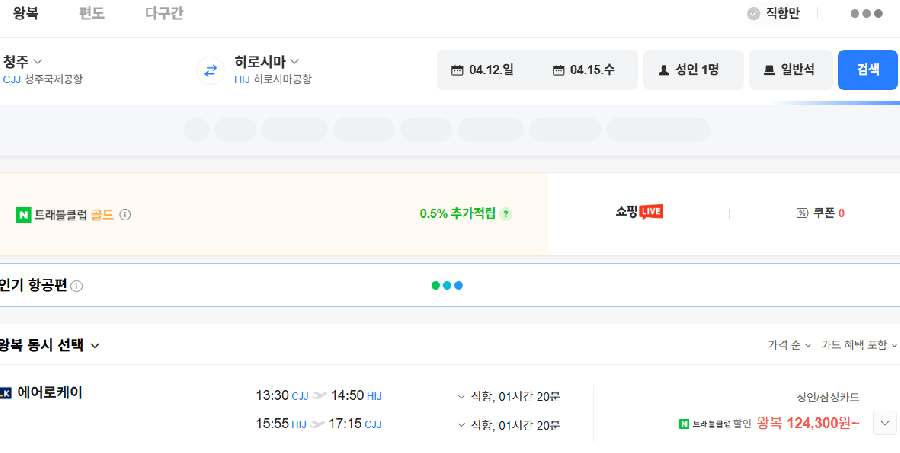Expand the 왕복 동시 선택 dropdown
900x453 pixels.
click(x=50, y=345)
